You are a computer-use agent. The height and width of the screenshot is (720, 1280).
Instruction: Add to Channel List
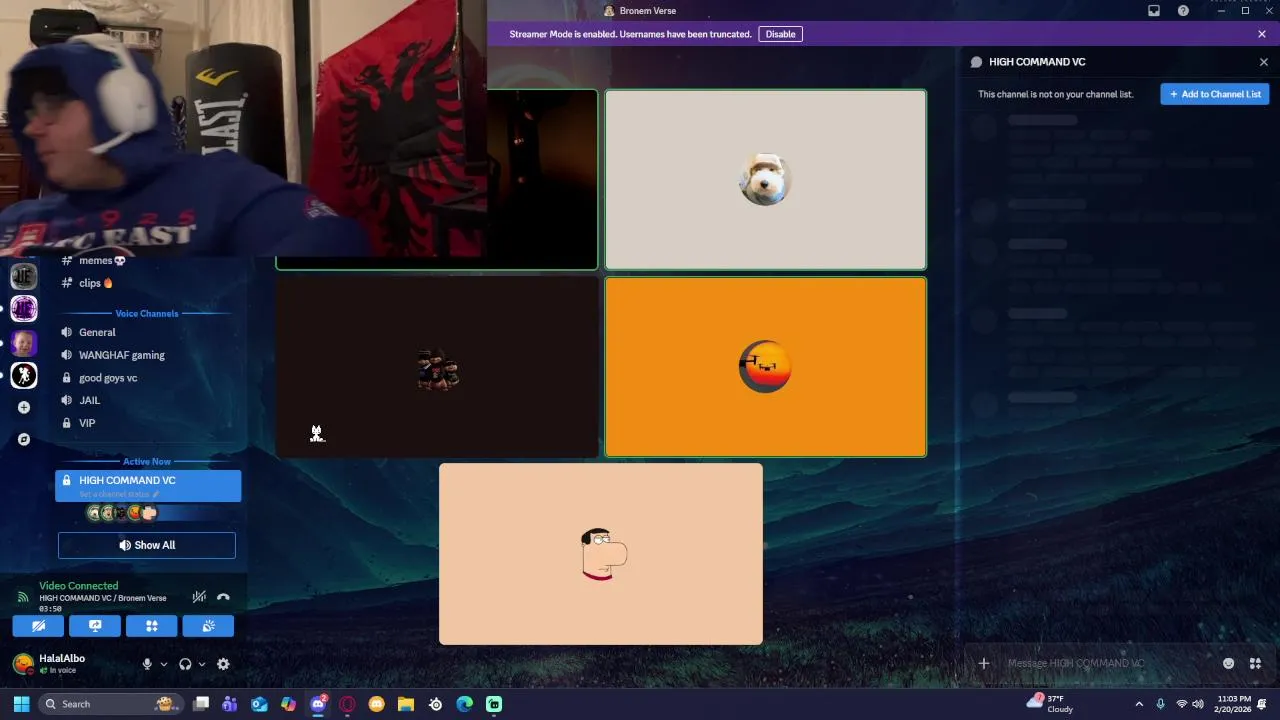tap(1215, 94)
